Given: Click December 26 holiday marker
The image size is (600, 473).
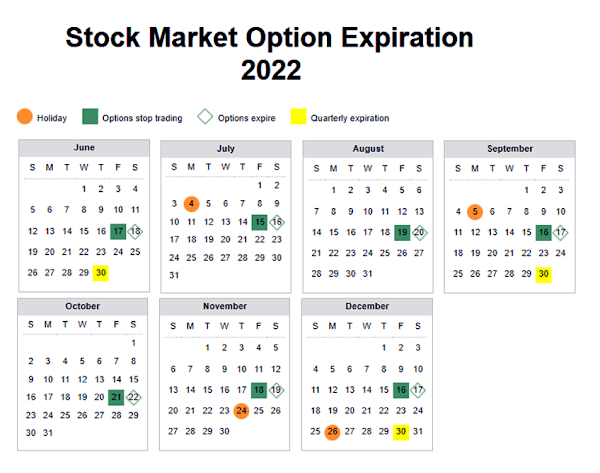Looking at the screenshot, I should (x=333, y=432).
